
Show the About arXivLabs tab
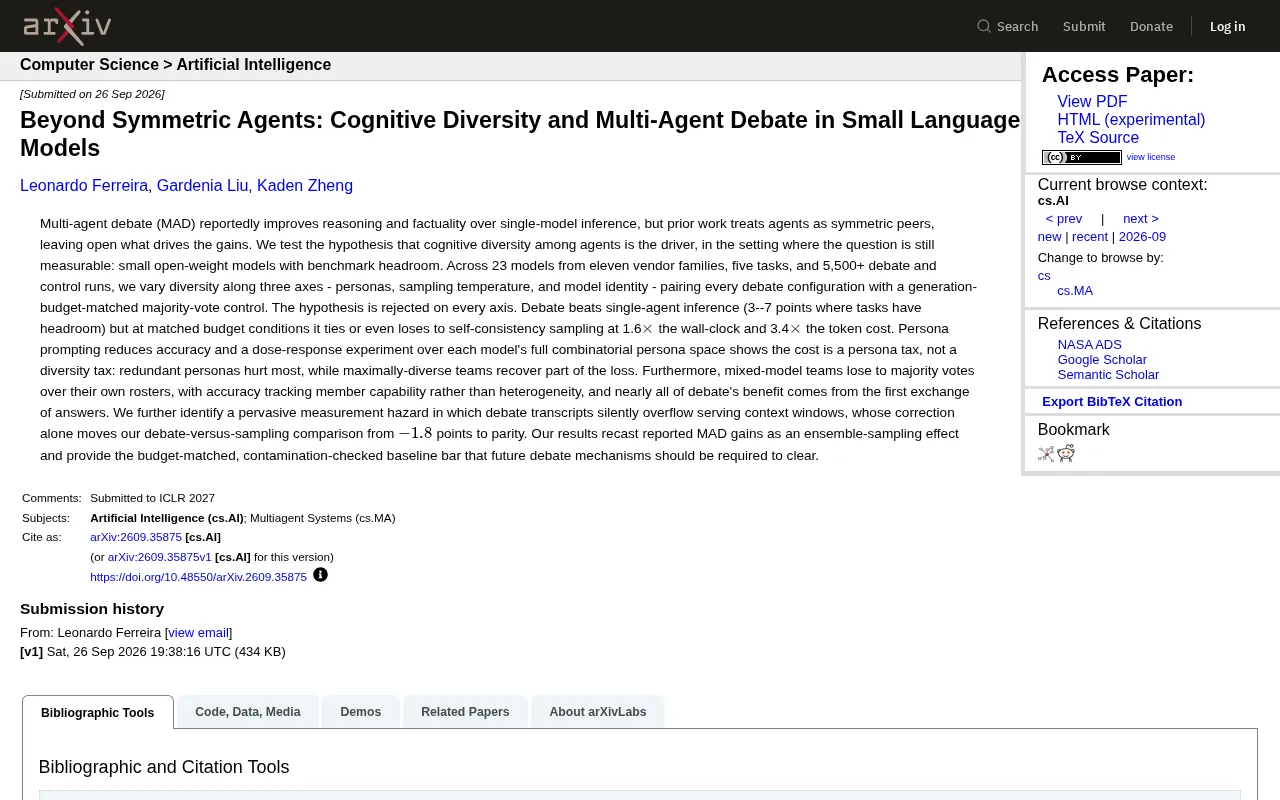pyautogui.click(x=598, y=711)
